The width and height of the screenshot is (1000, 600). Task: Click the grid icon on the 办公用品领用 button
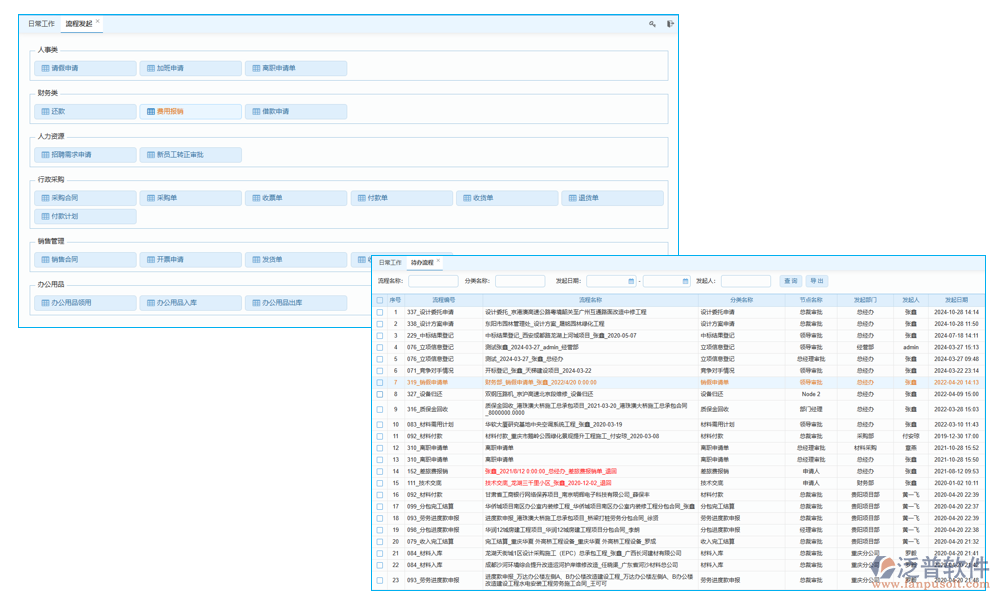pos(45,304)
